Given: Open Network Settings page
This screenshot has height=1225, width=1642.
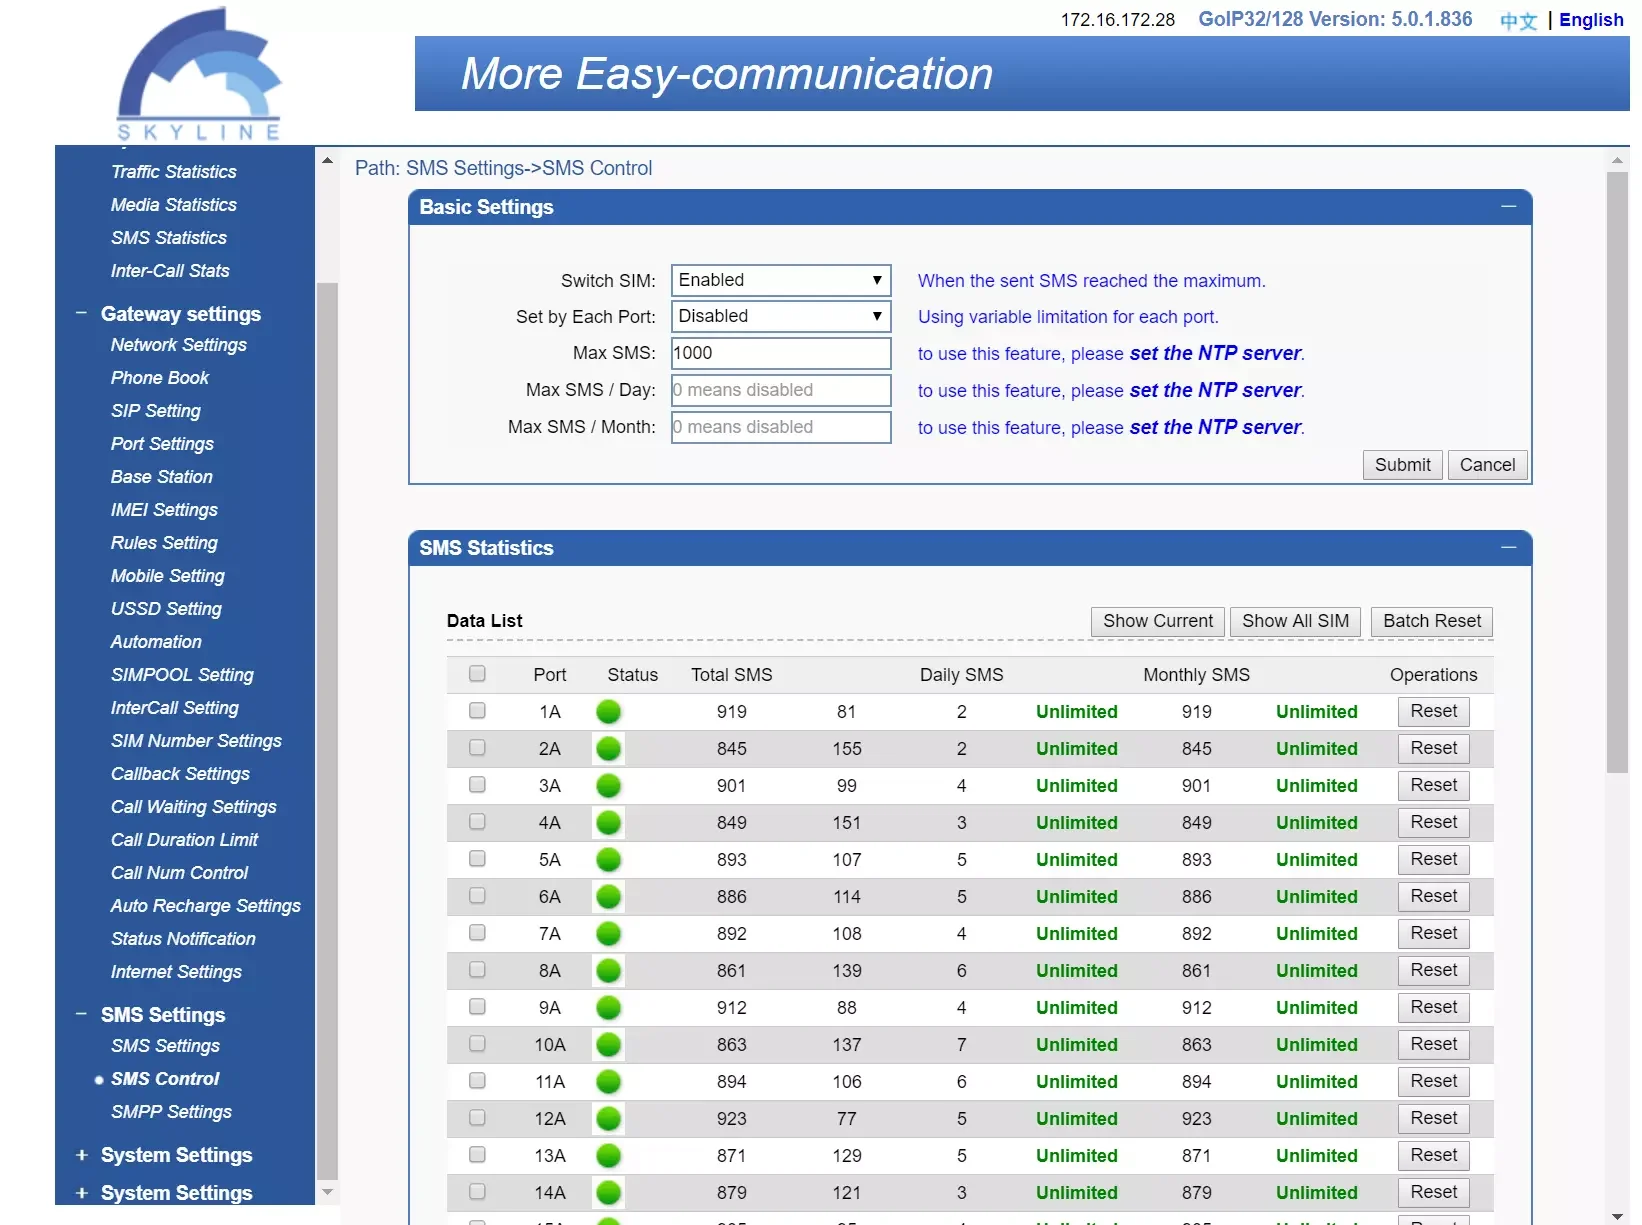Looking at the screenshot, I should (179, 345).
